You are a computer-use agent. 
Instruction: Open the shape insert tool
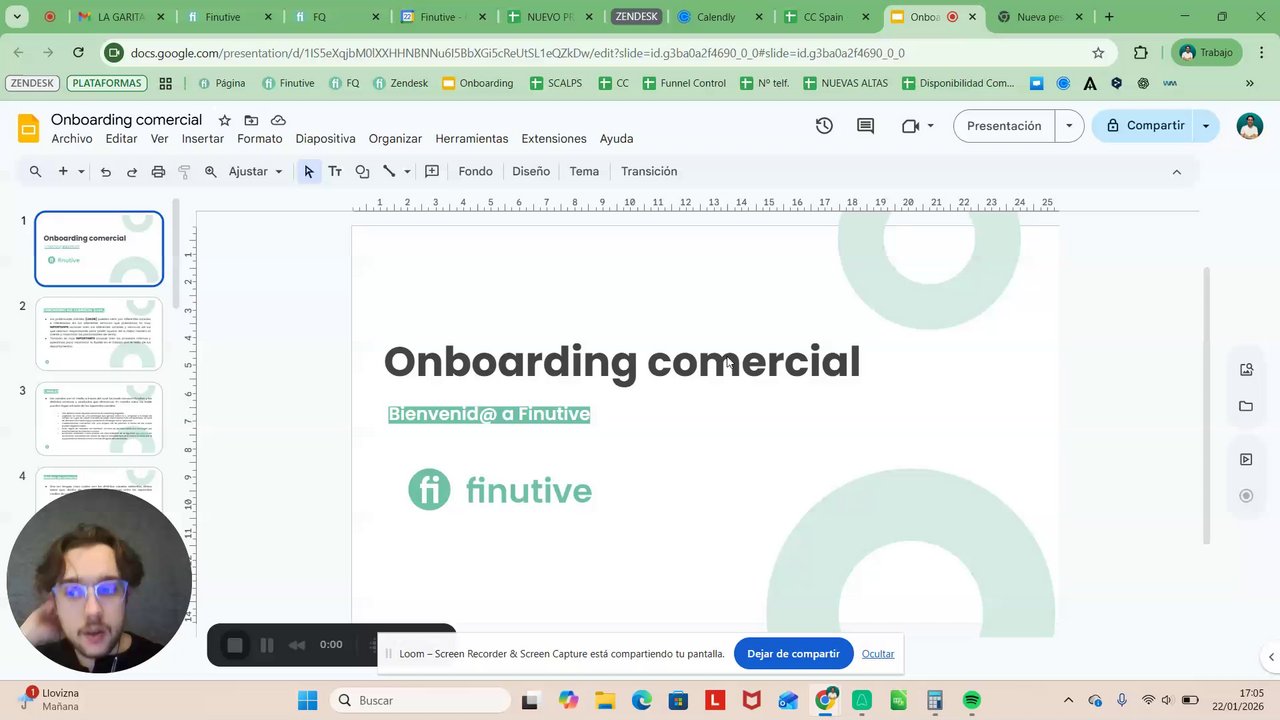362,172
